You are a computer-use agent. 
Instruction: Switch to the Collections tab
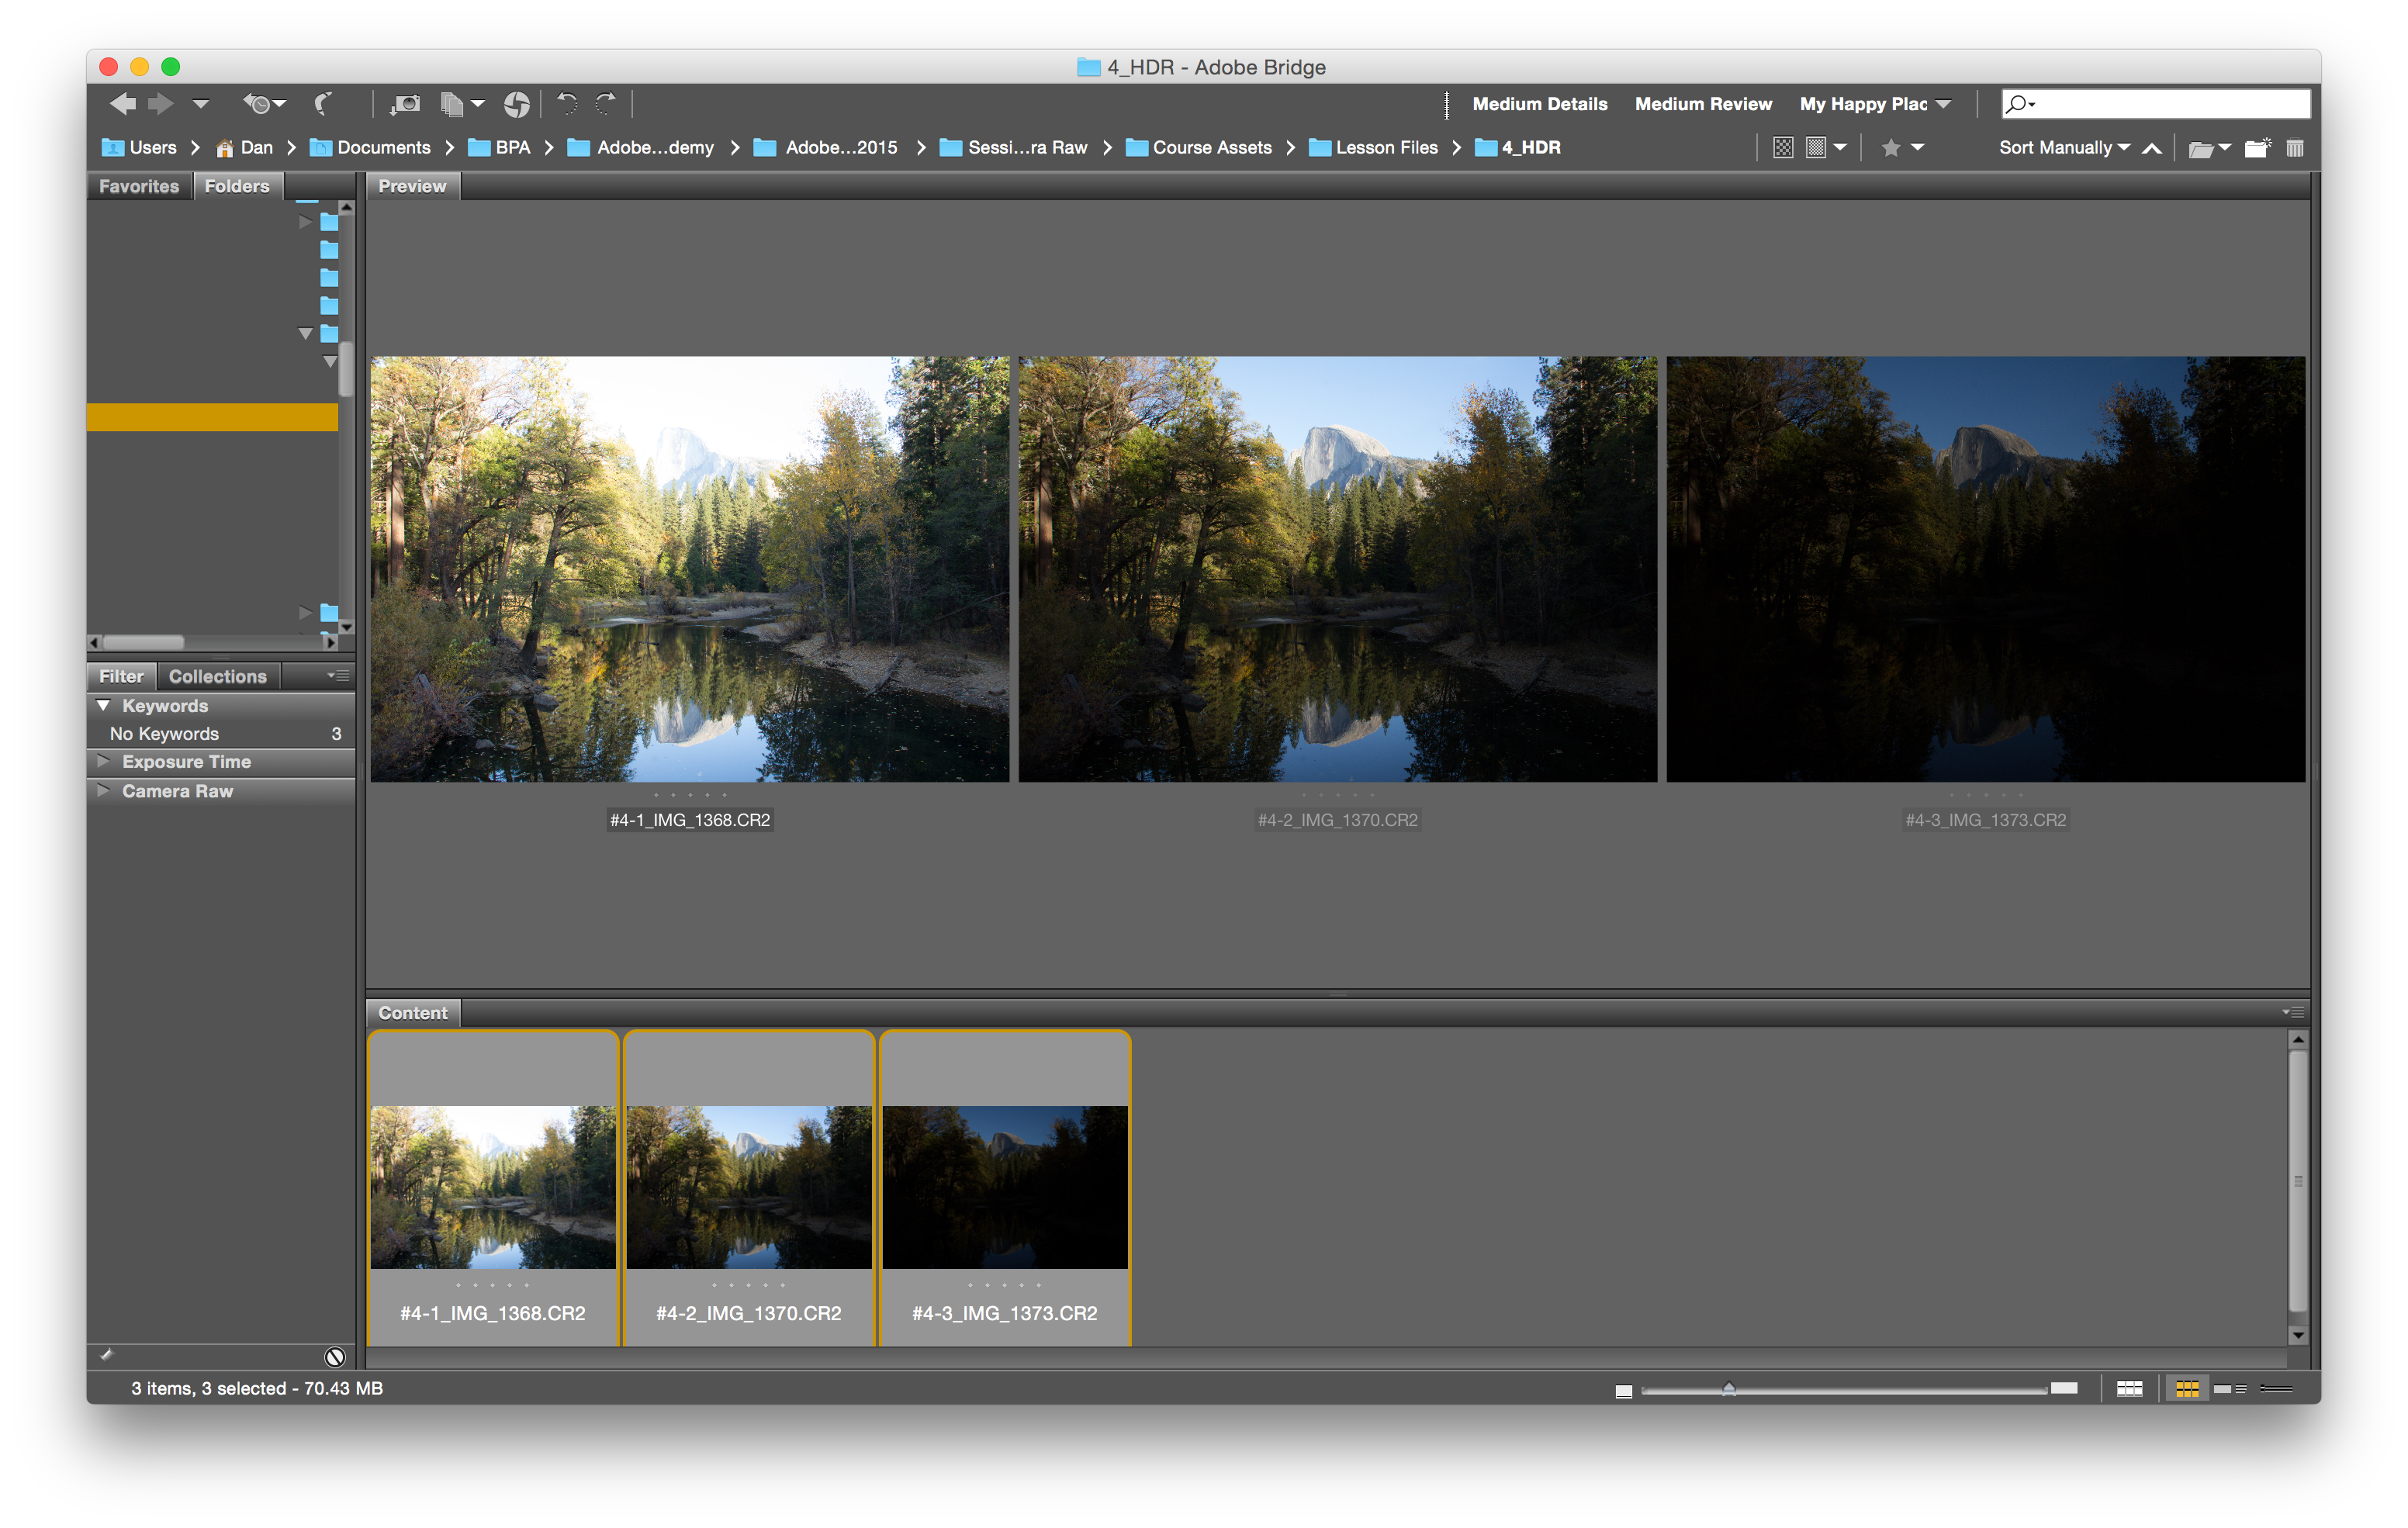coord(217,677)
